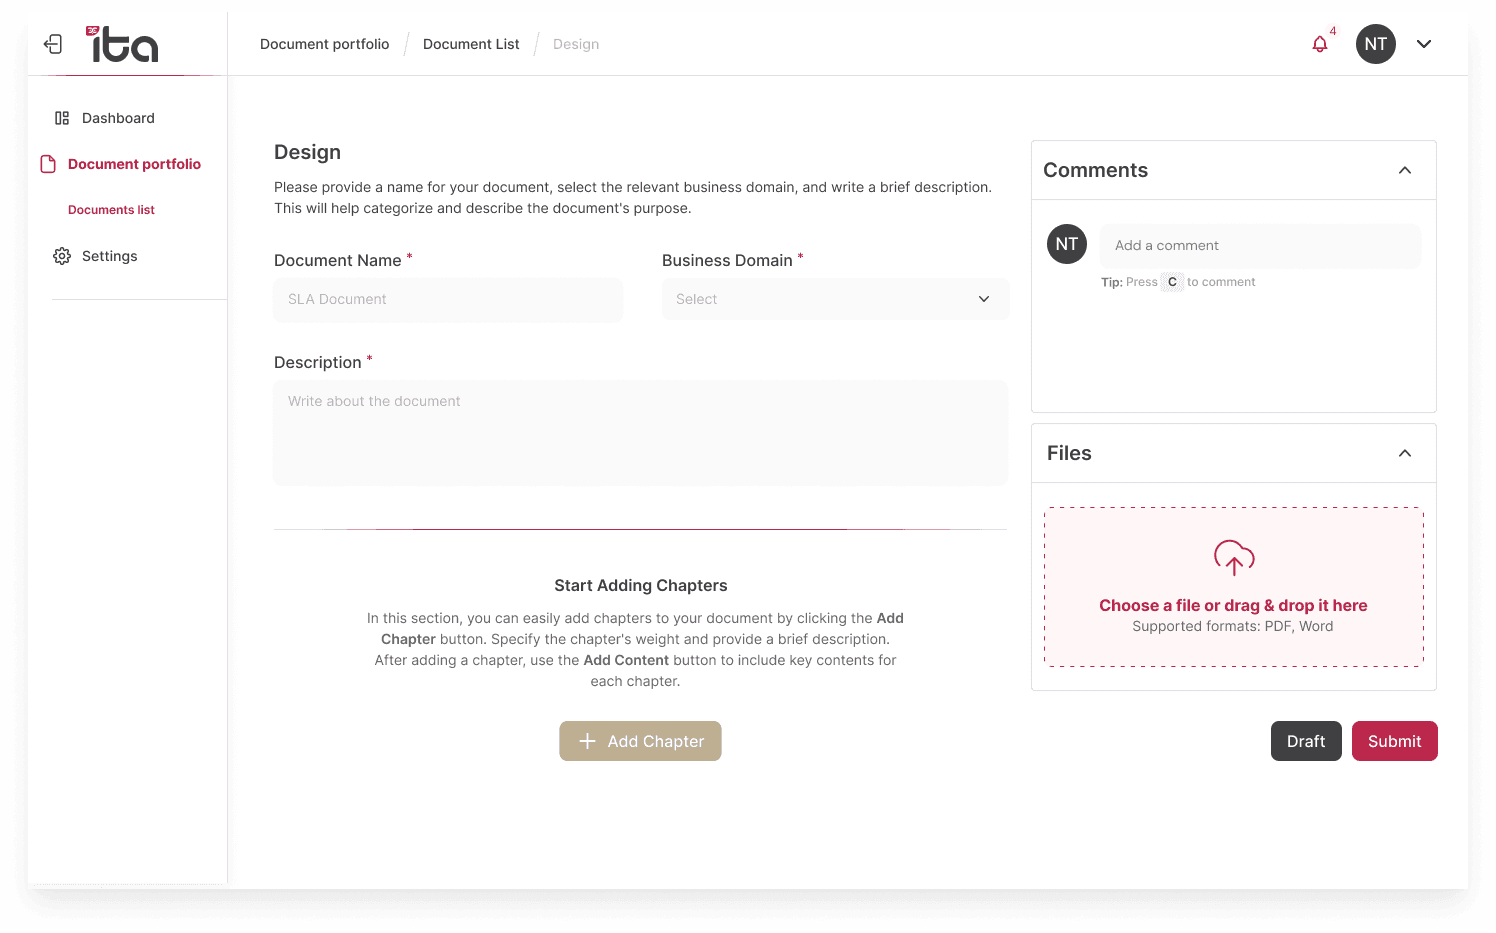Save document with Draft button
Image resolution: width=1496 pixels, height=933 pixels.
point(1306,741)
